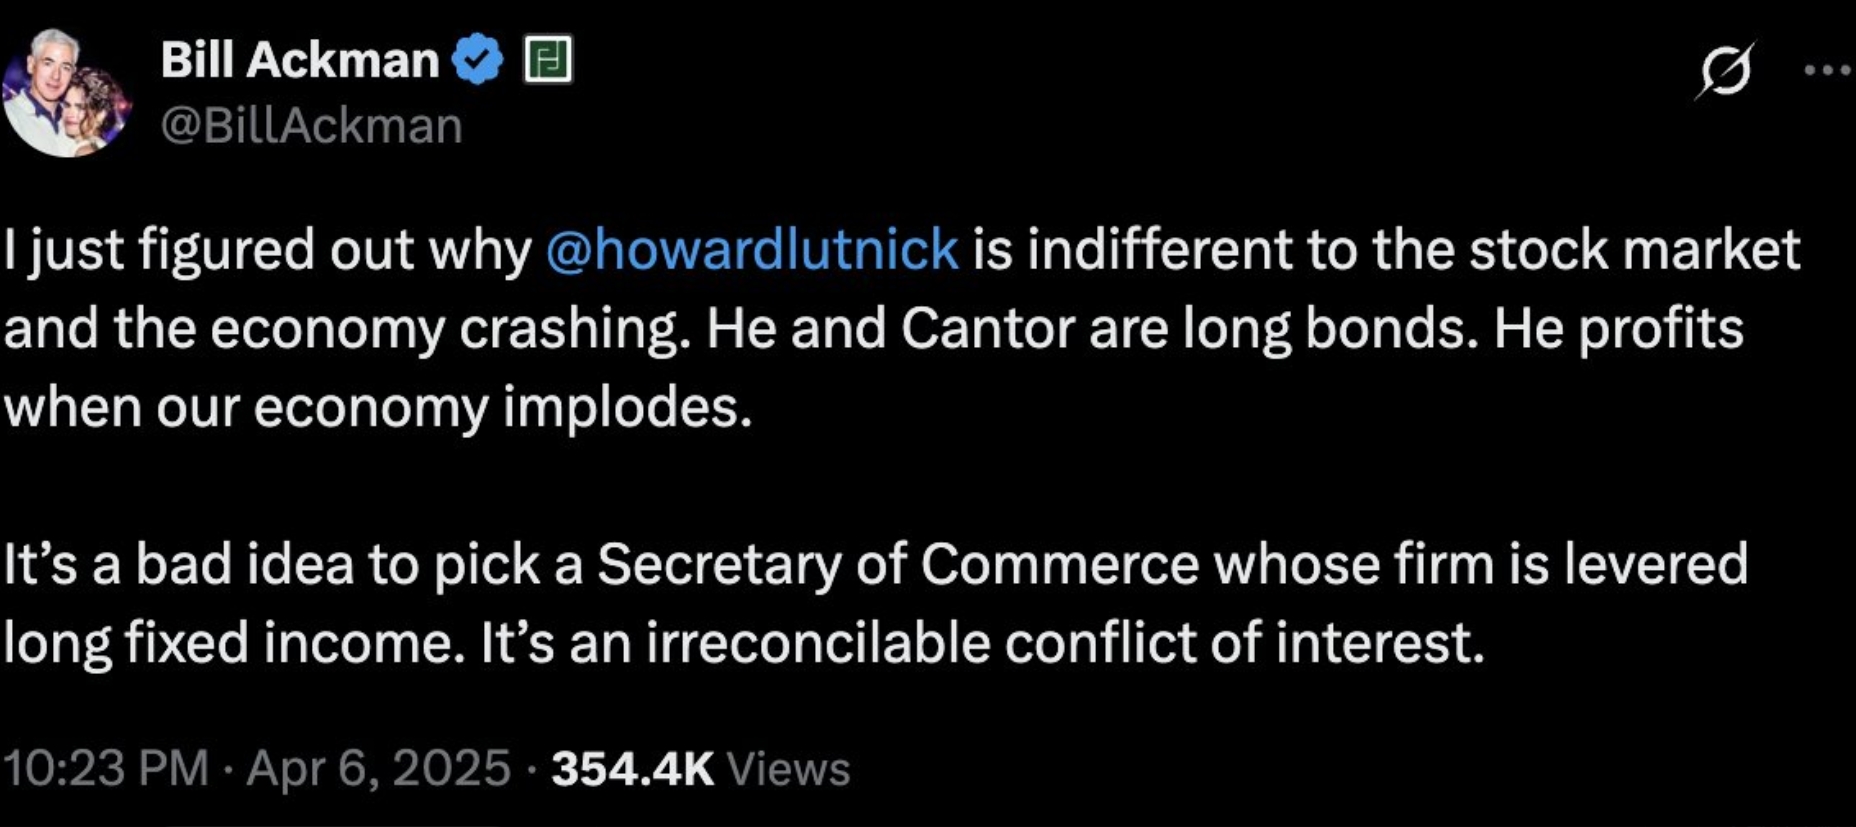1856x827 pixels.
Task: Click the Apr 6, 2025 date
Action: [378, 768]
